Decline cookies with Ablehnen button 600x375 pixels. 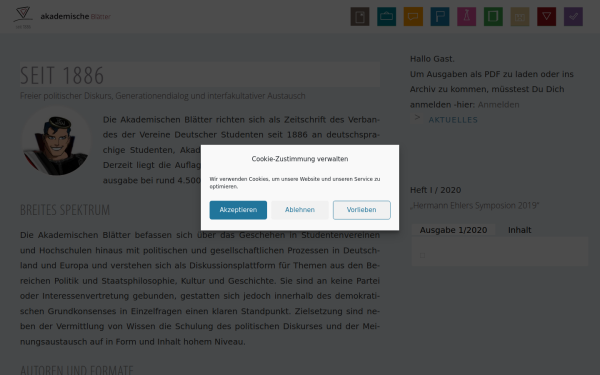pos(300,210)
